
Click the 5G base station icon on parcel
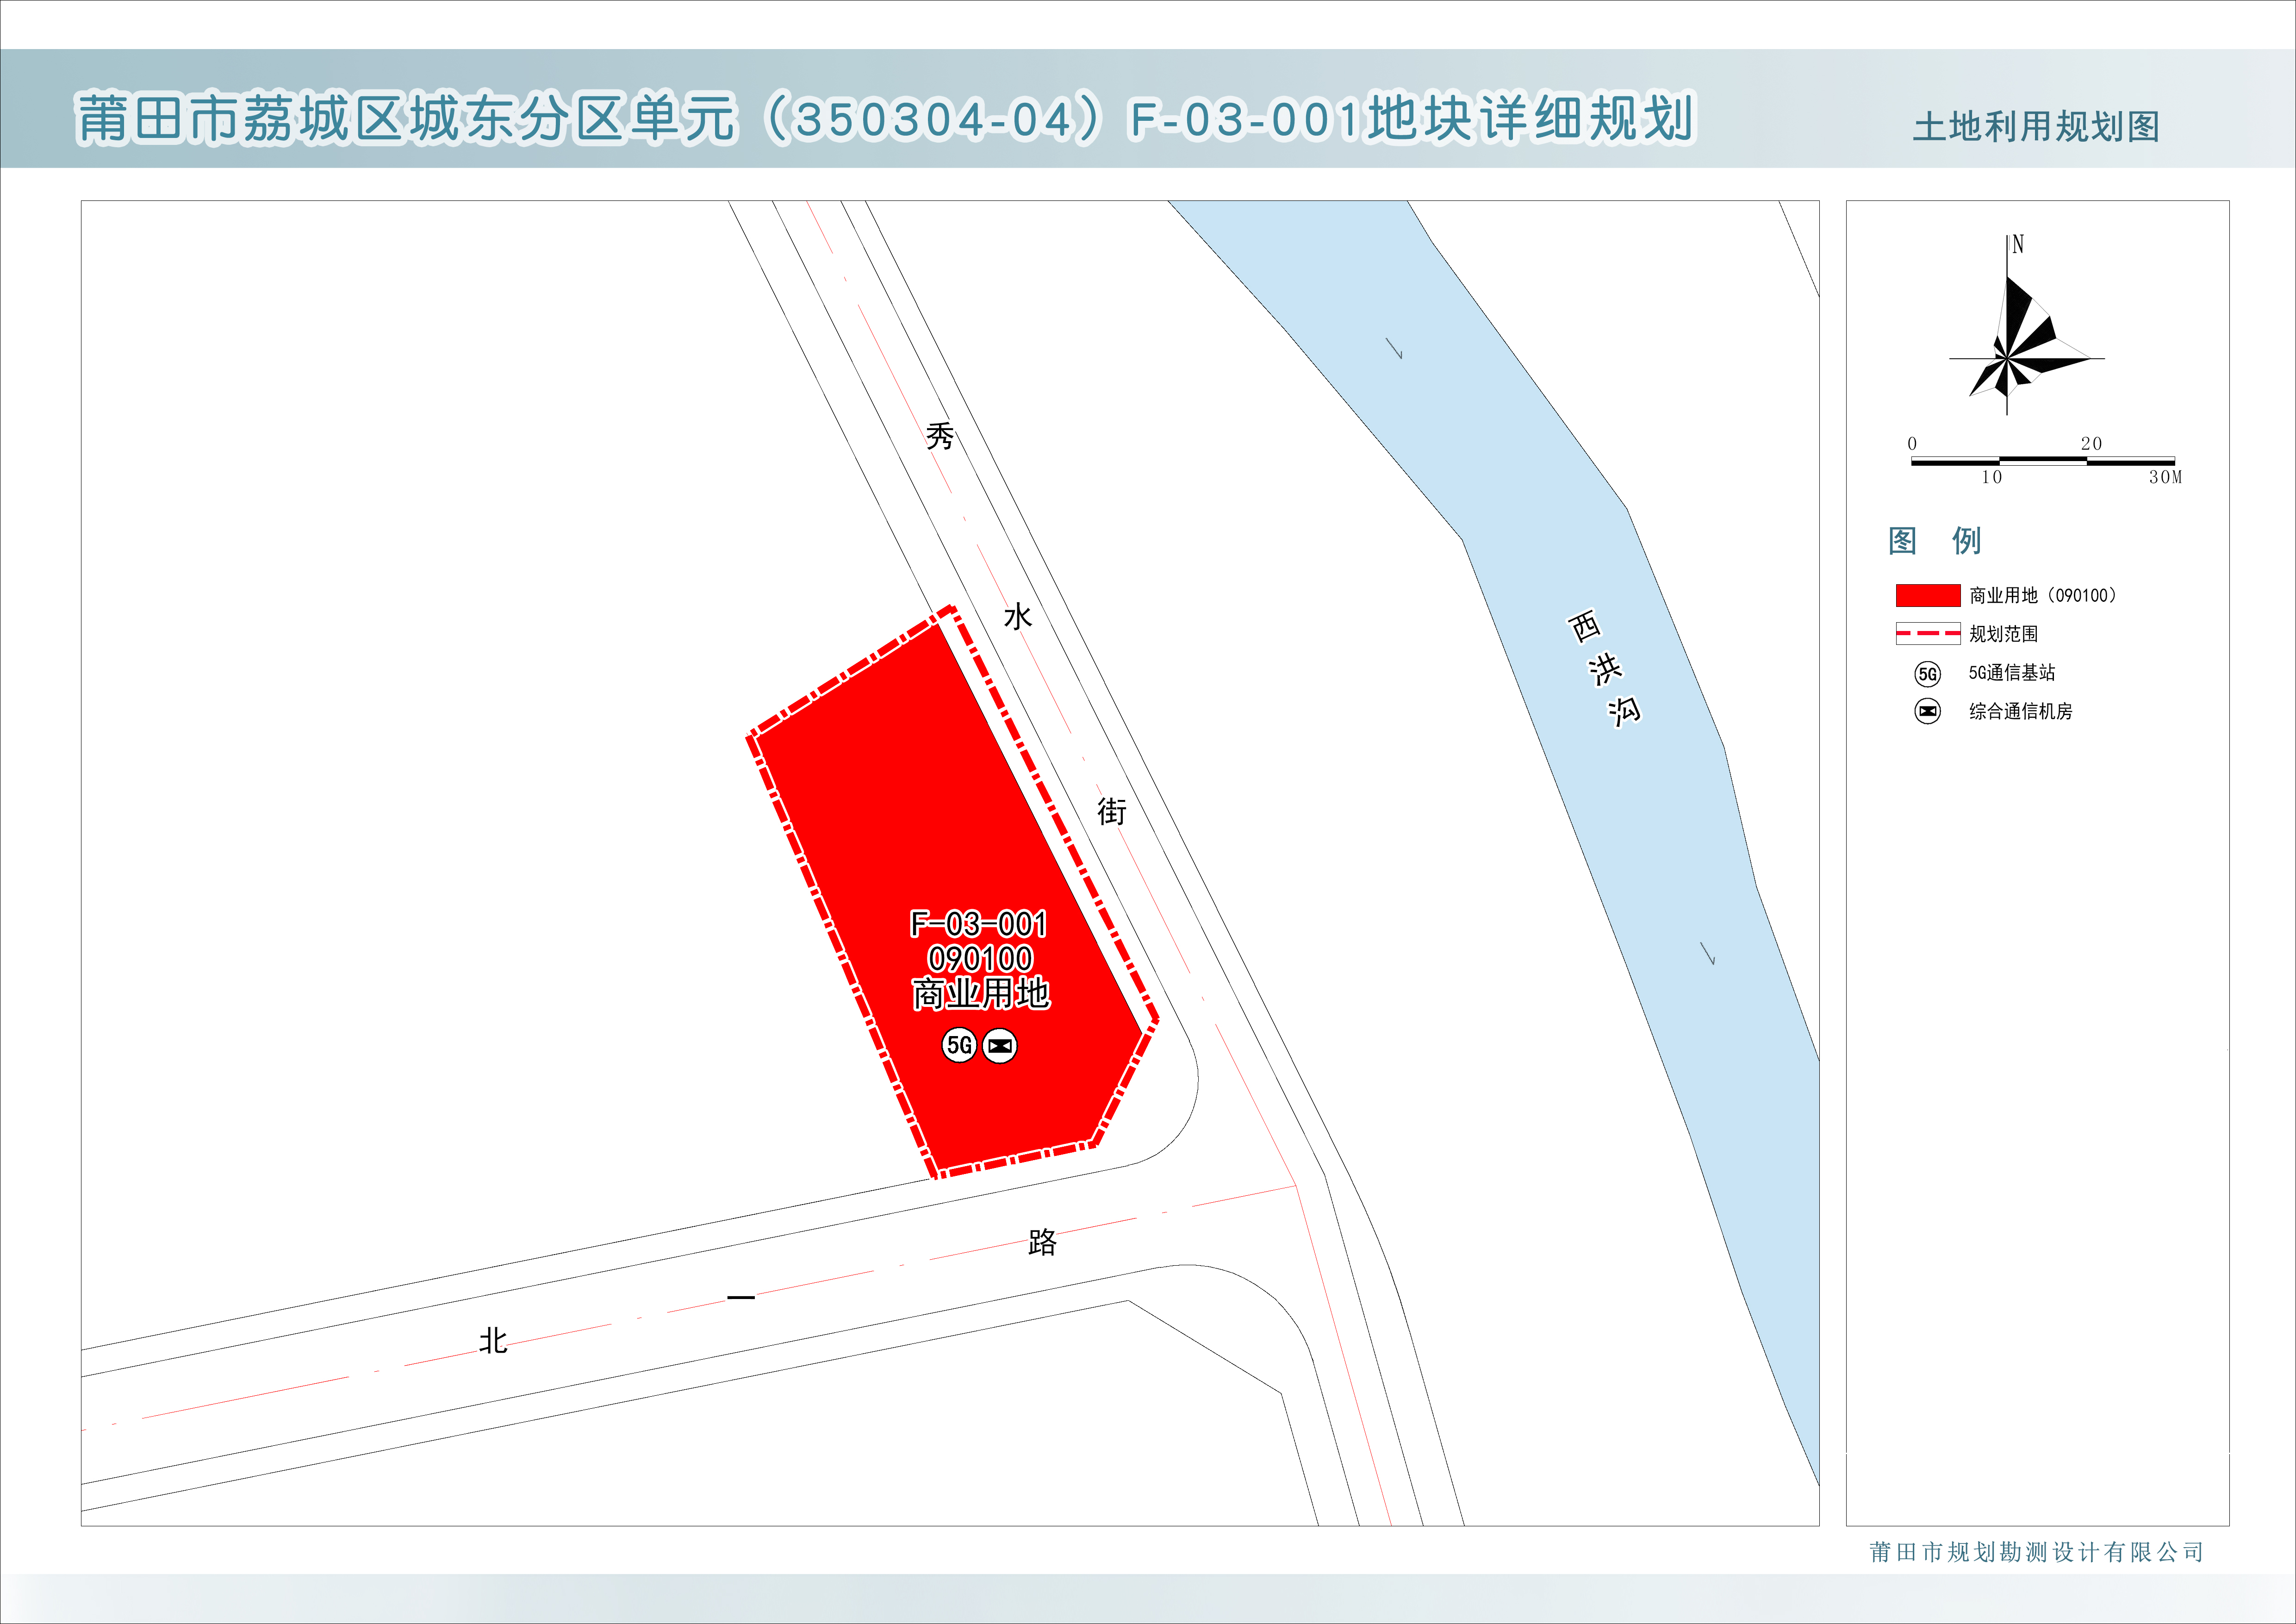(x=959, y=1046)
